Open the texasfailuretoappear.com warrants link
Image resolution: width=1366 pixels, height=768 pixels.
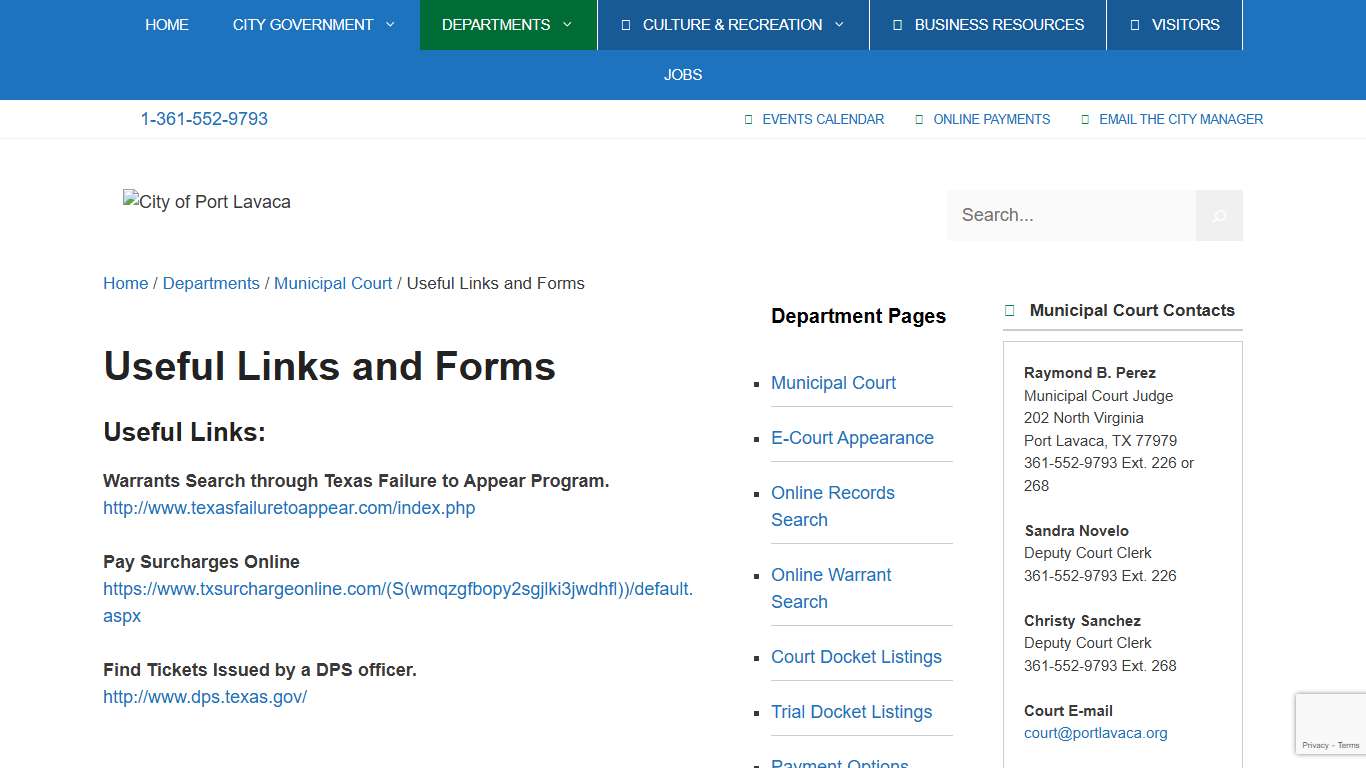[x=289, y=508]
